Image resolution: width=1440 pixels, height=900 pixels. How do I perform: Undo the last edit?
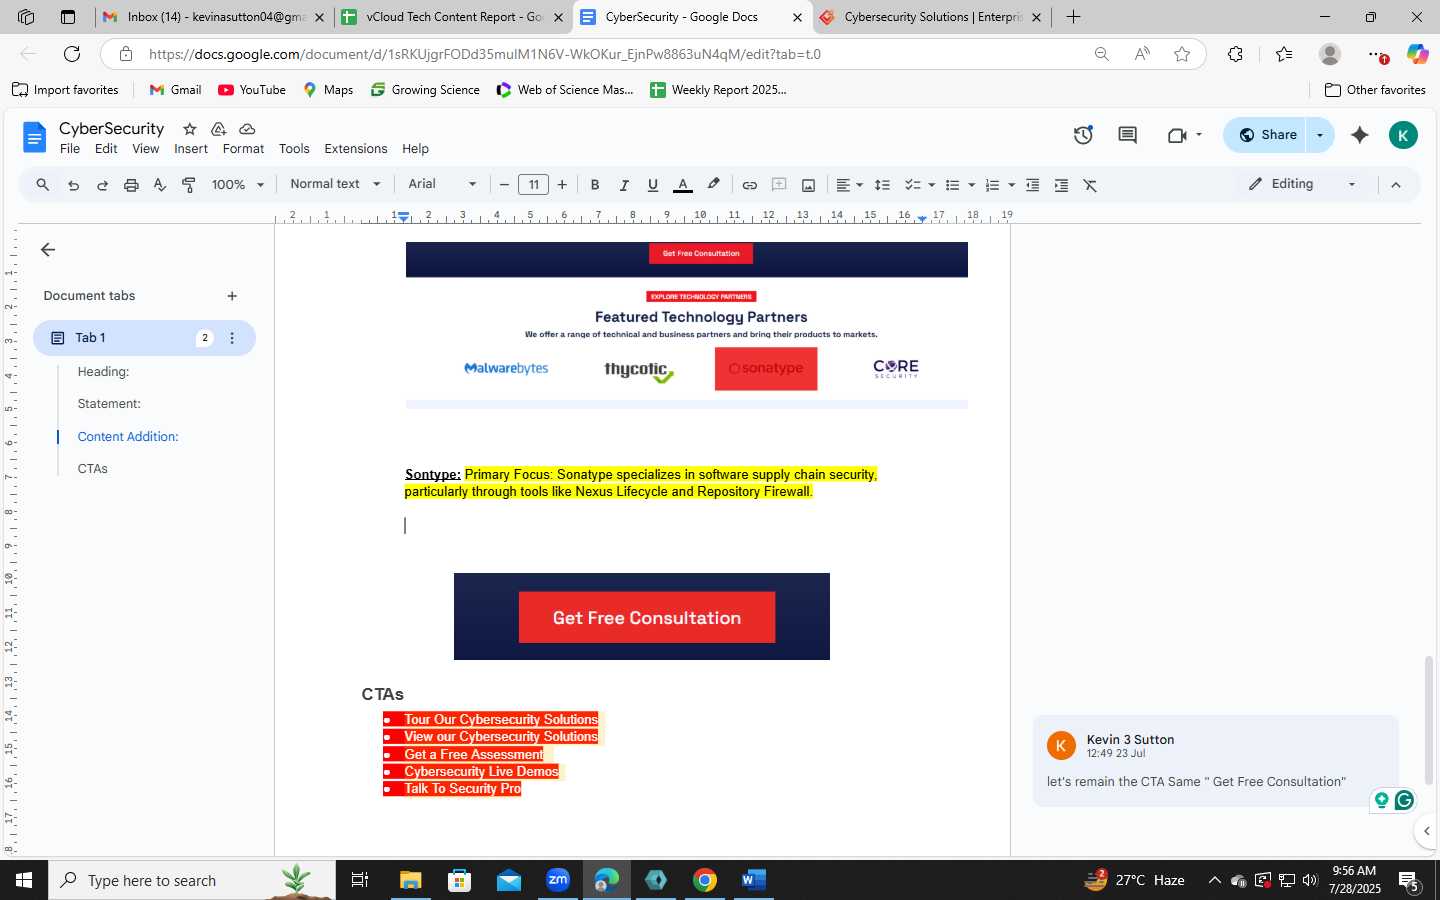tap(73, 185)
